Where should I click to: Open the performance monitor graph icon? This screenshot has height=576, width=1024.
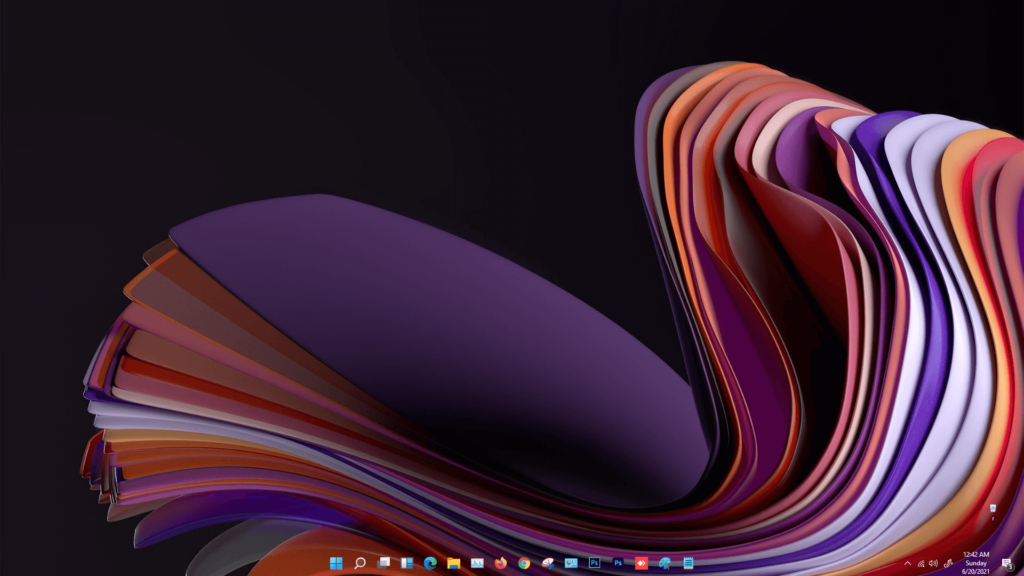pos(477,563)
